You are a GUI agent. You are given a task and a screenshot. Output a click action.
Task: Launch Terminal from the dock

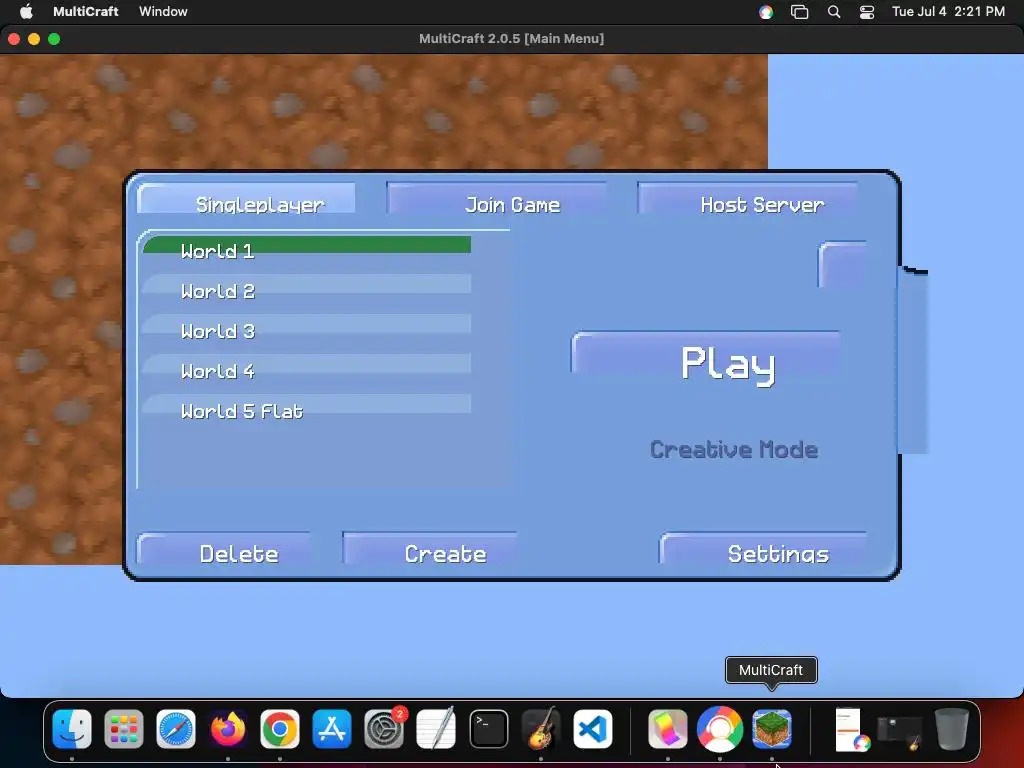point(488,729)
